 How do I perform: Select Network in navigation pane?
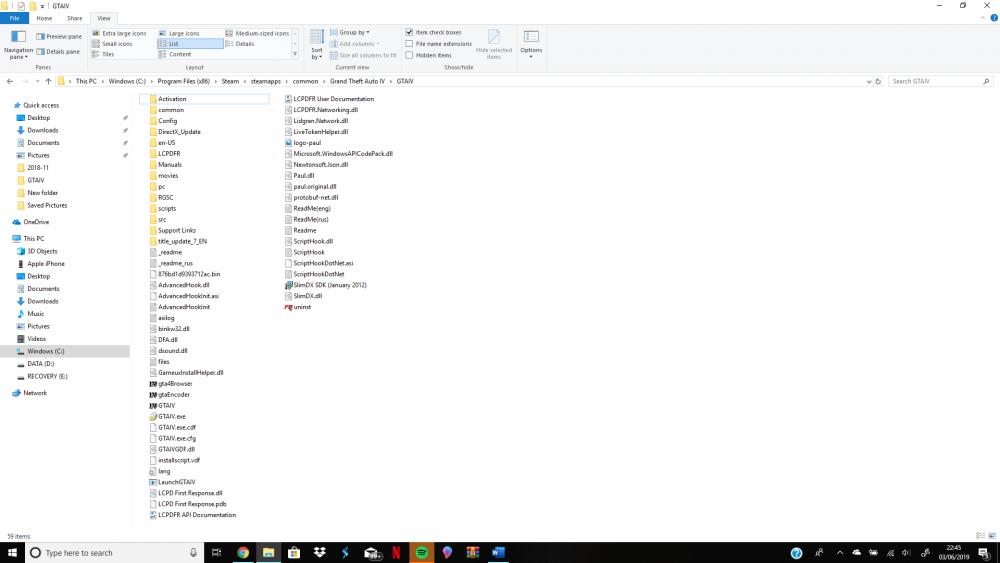(x=35, y=393)
